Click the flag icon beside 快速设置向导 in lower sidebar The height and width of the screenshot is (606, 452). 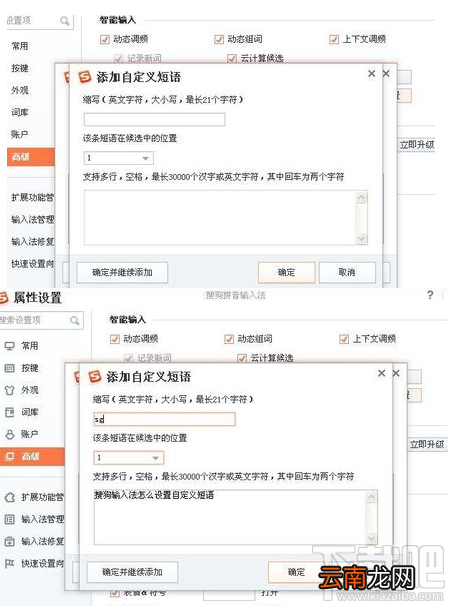pyautogui.click(x=9, y=563)
